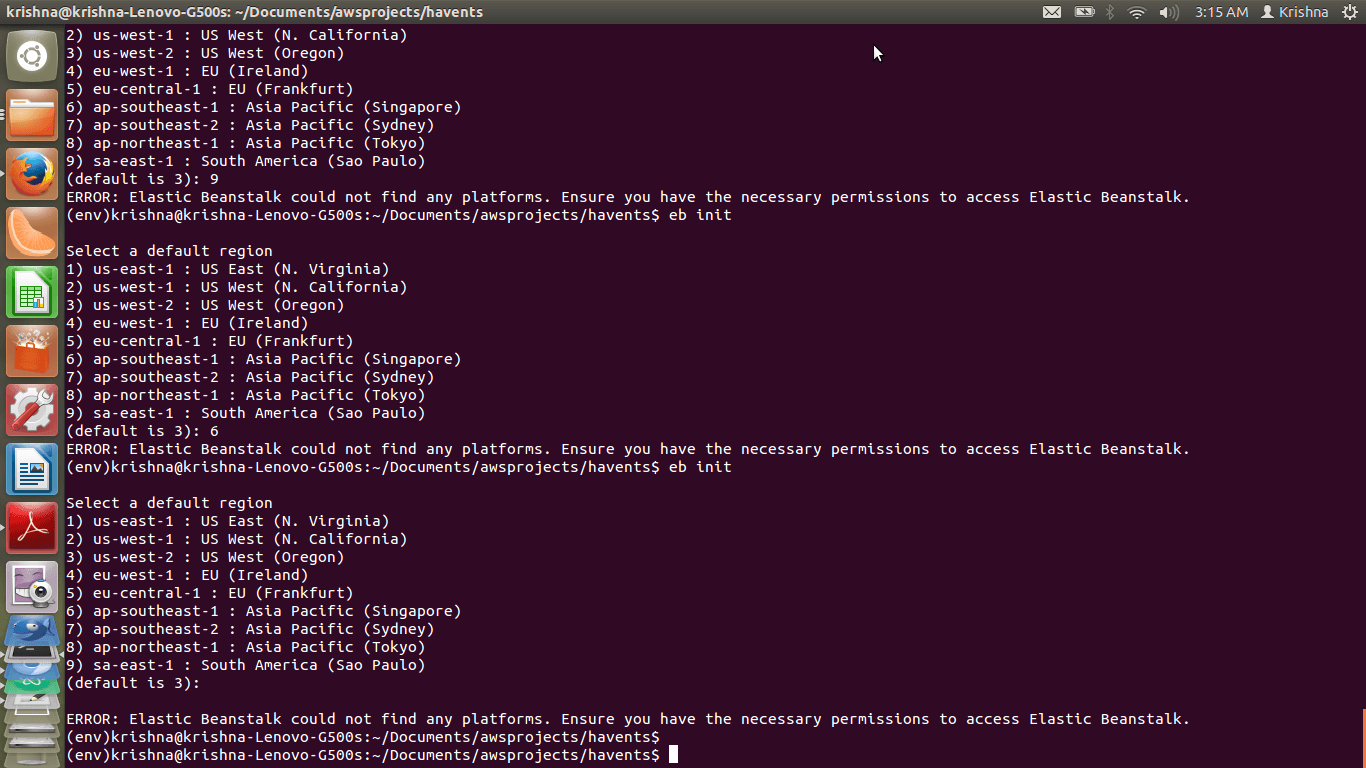This screenshot has width=1366, height=768.
Task: Open the Wi-Fi network menu
Action: 1136,12
